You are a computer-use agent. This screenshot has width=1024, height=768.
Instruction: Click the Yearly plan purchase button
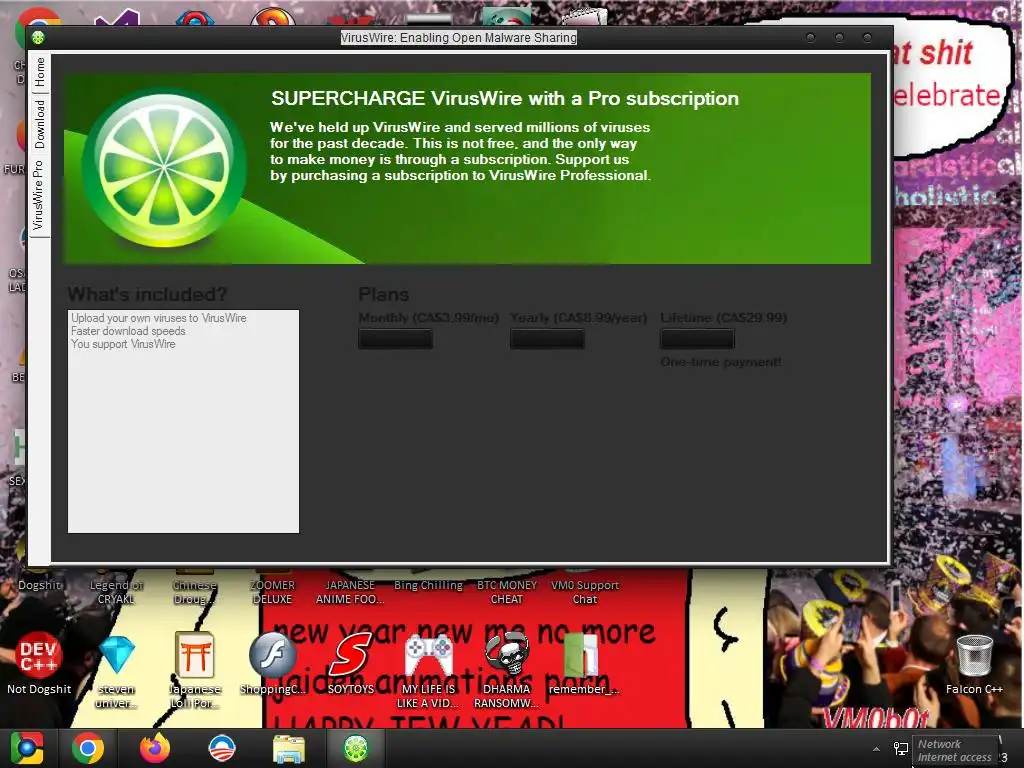[547, 339]
